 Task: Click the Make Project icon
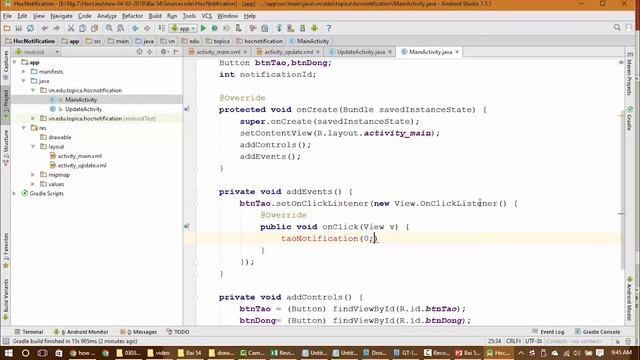coord(162,28)
